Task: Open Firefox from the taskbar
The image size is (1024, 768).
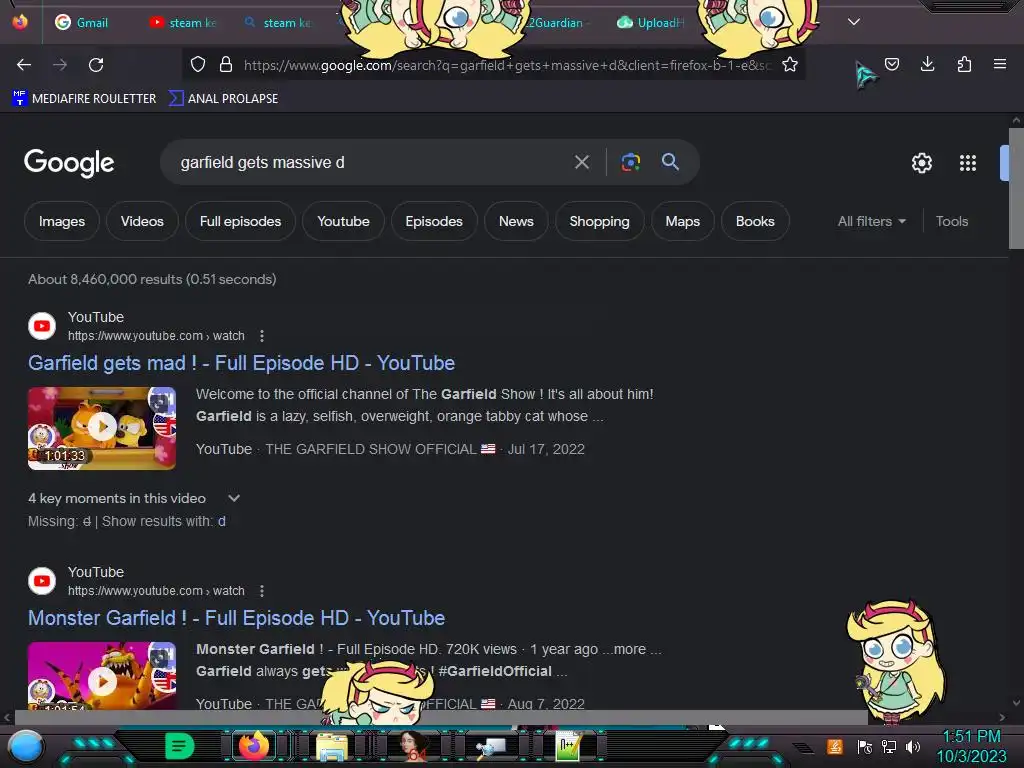Action: (253, 746)
